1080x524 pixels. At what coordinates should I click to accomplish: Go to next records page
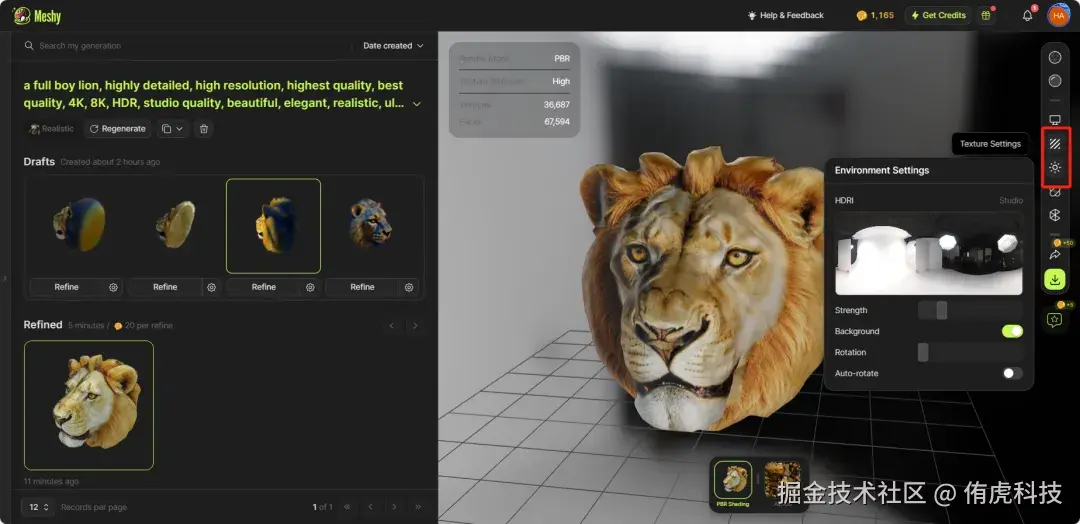(394, 507)
